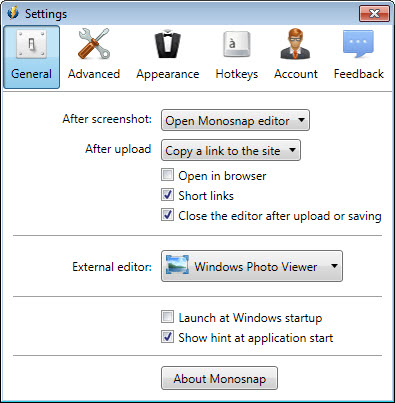Open the Appearance tuxedo icon

click(168, 44)
